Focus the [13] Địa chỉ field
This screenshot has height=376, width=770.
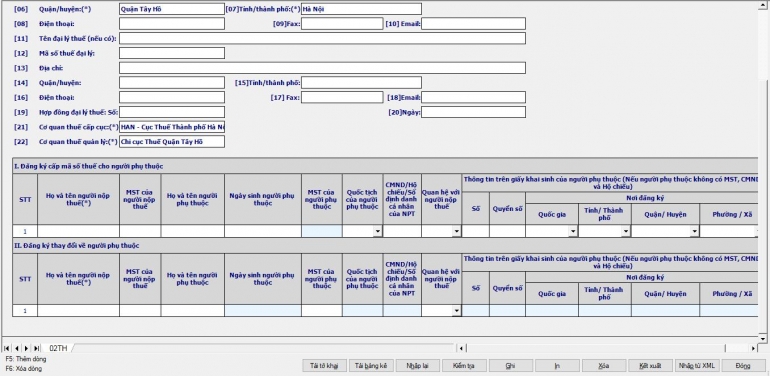[x=322, y=68]
